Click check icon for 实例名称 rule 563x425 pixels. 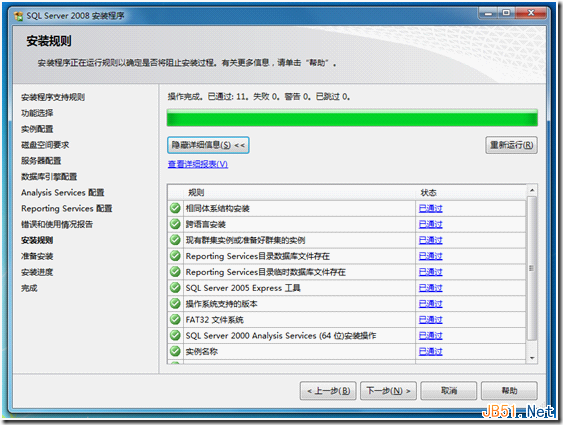[x=175, y=351]
